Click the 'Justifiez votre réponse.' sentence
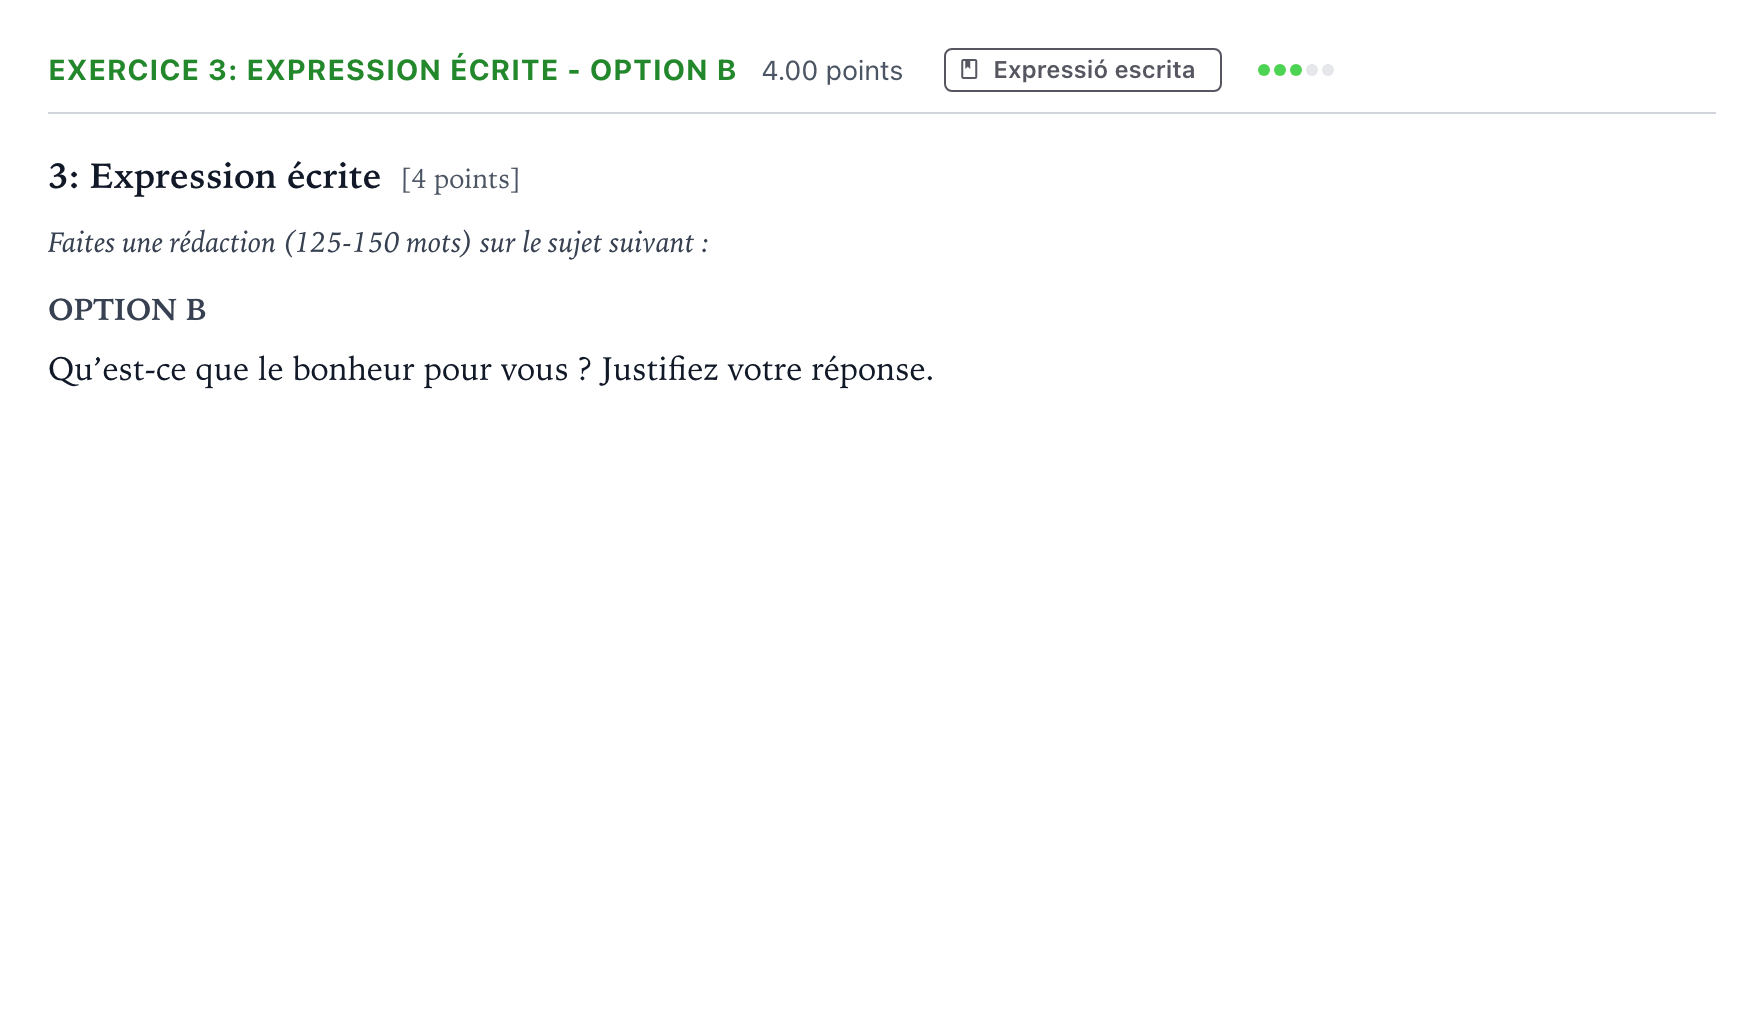Viewport: 1764px width, 1036px height. pyautogui.click(x=767, y=370)
